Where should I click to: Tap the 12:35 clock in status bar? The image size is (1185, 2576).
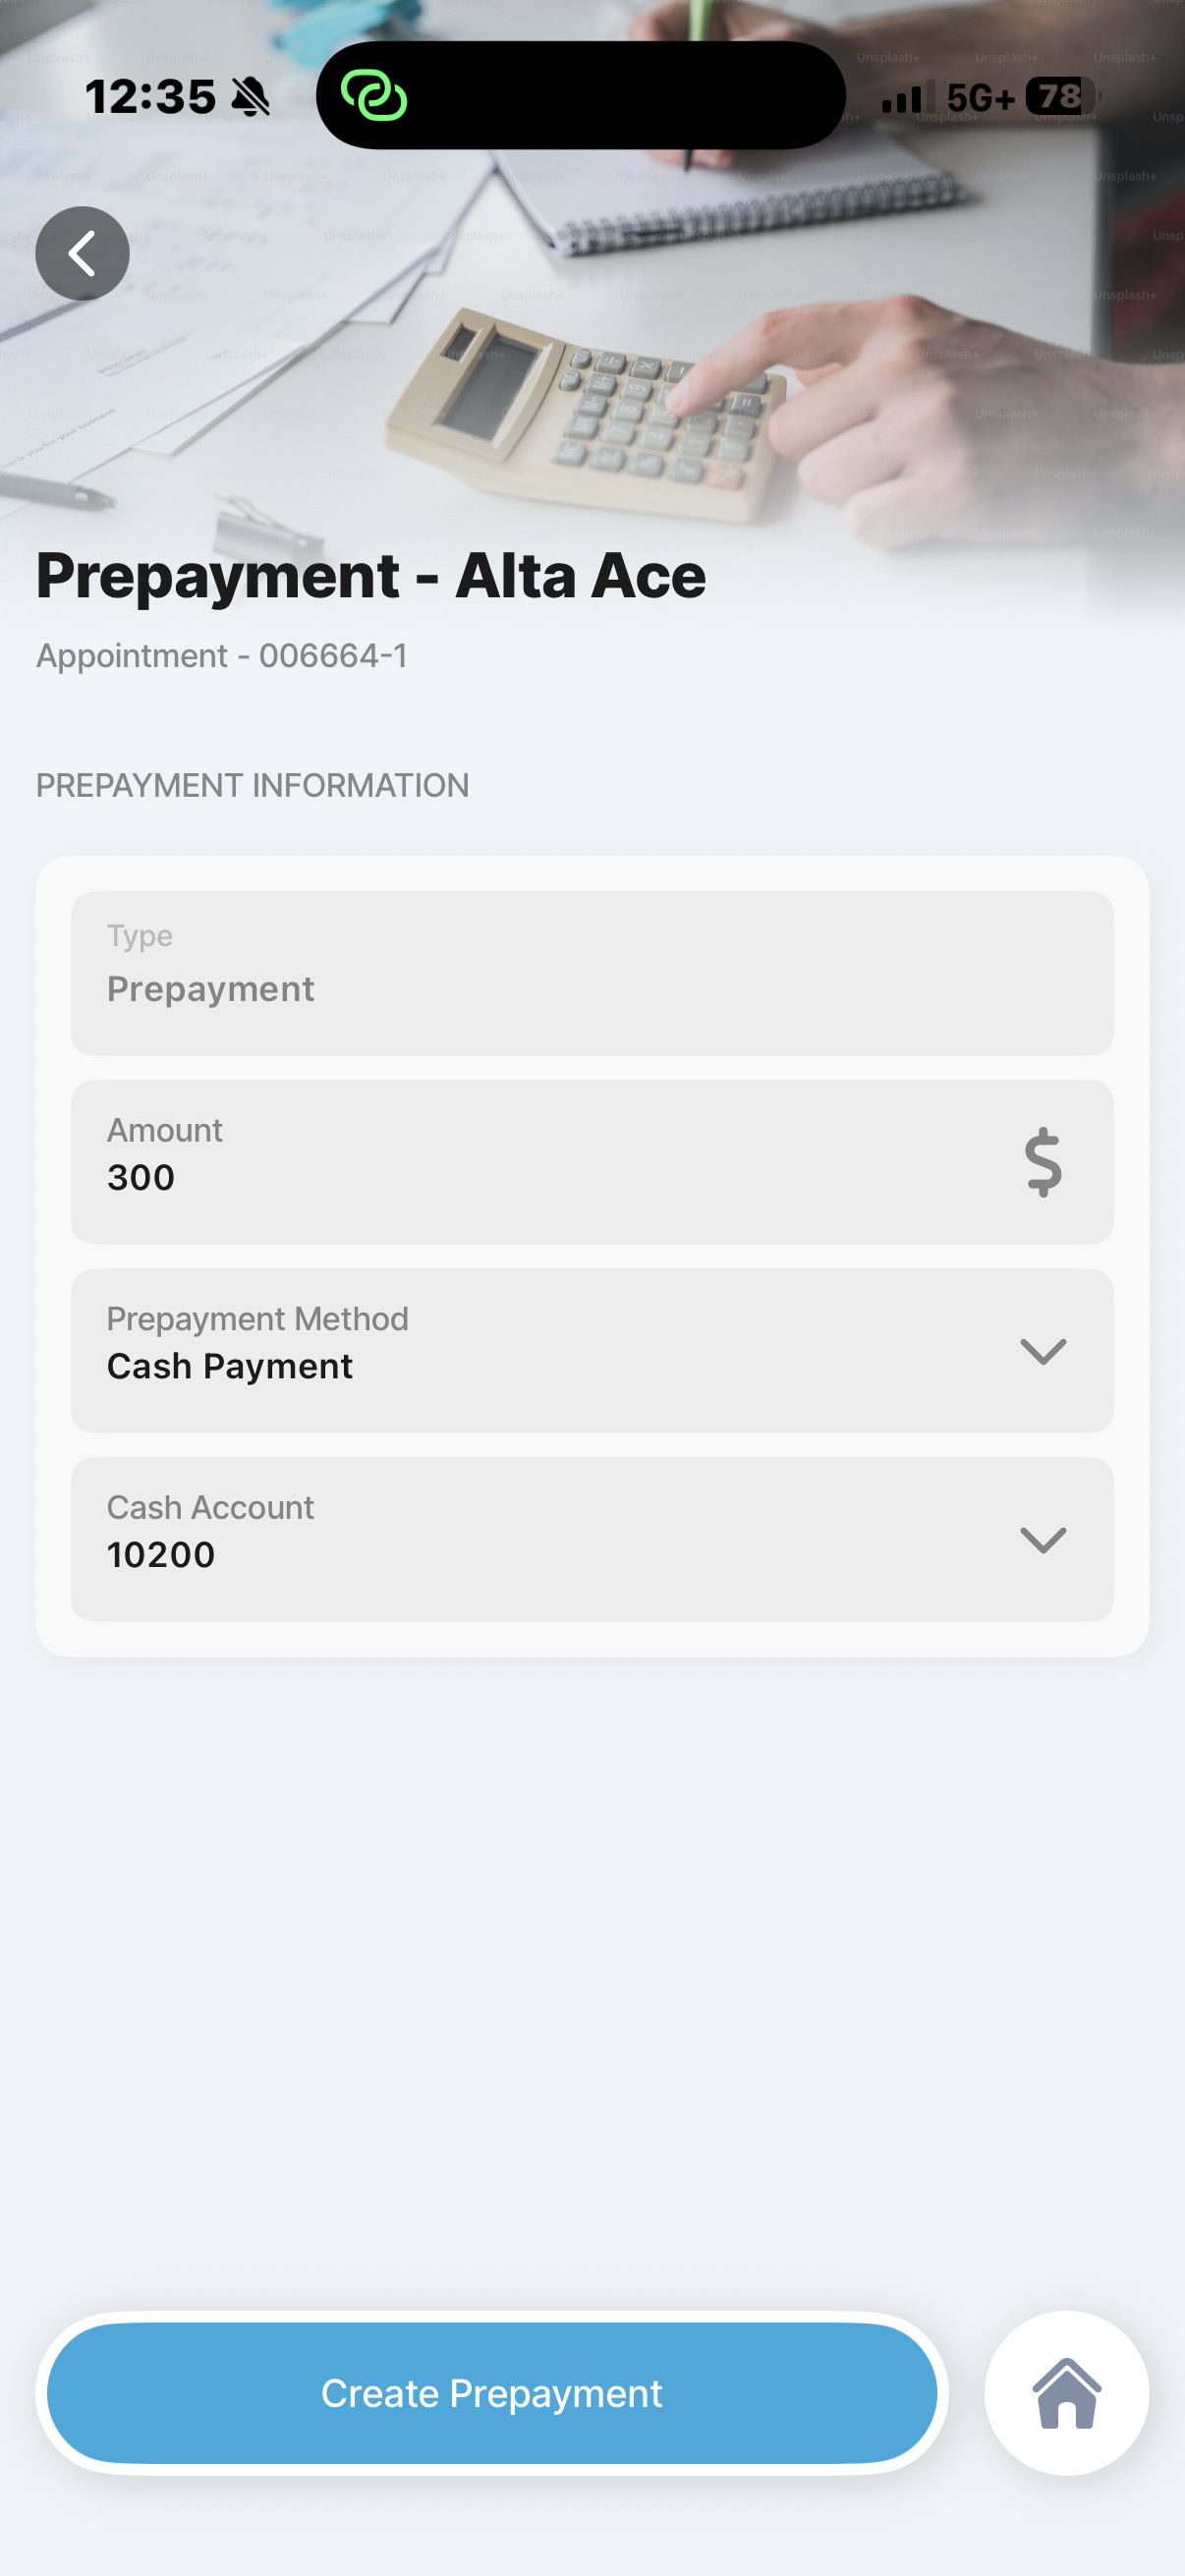[150, 98]
